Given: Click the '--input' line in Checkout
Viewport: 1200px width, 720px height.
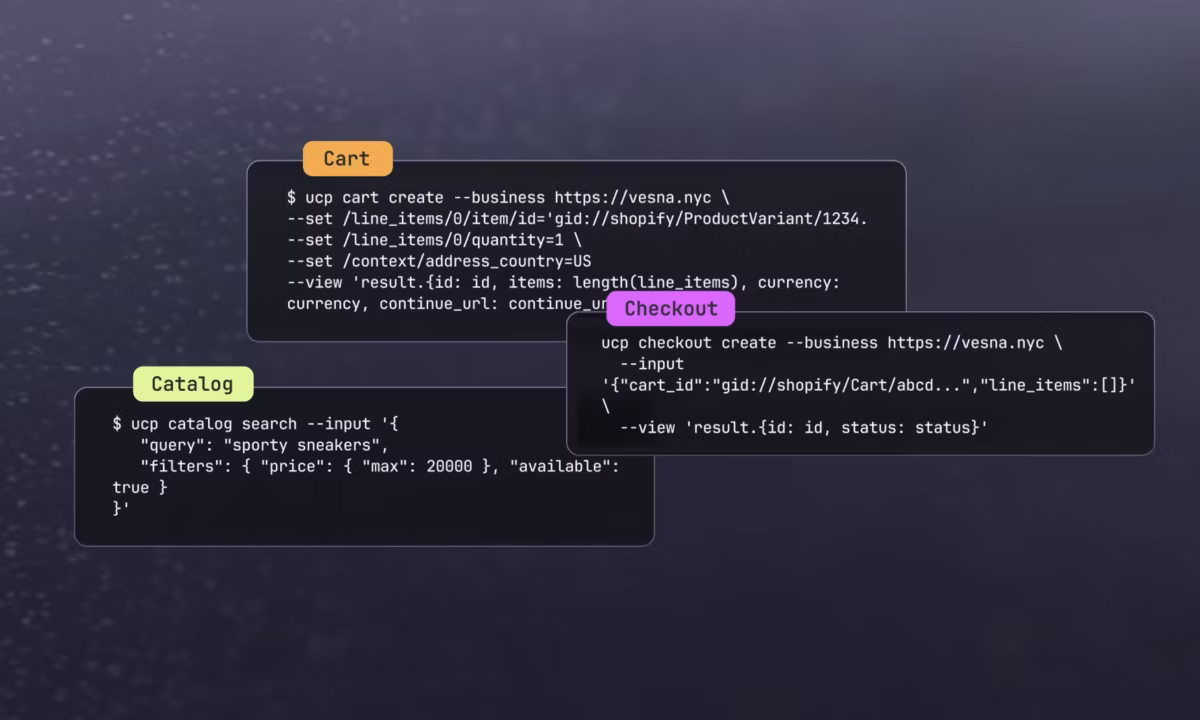Looking at the screenshot, I should (652, 364).
